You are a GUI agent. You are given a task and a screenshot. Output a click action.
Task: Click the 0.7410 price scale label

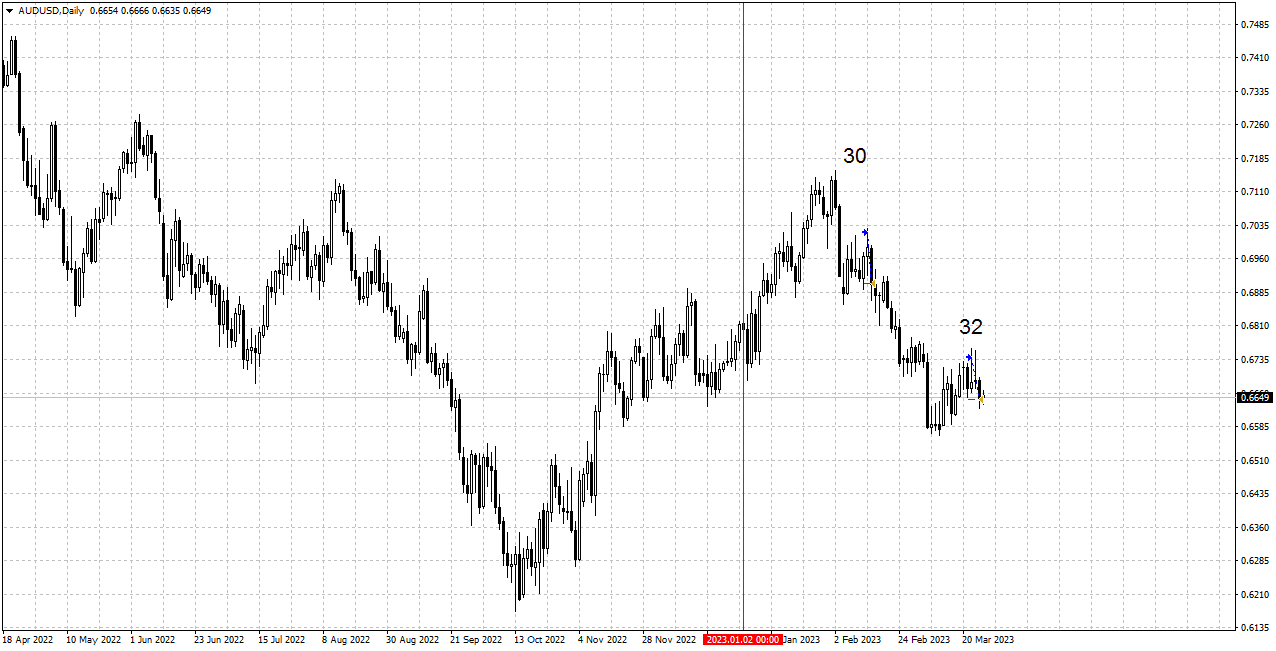pos(1254,58)
